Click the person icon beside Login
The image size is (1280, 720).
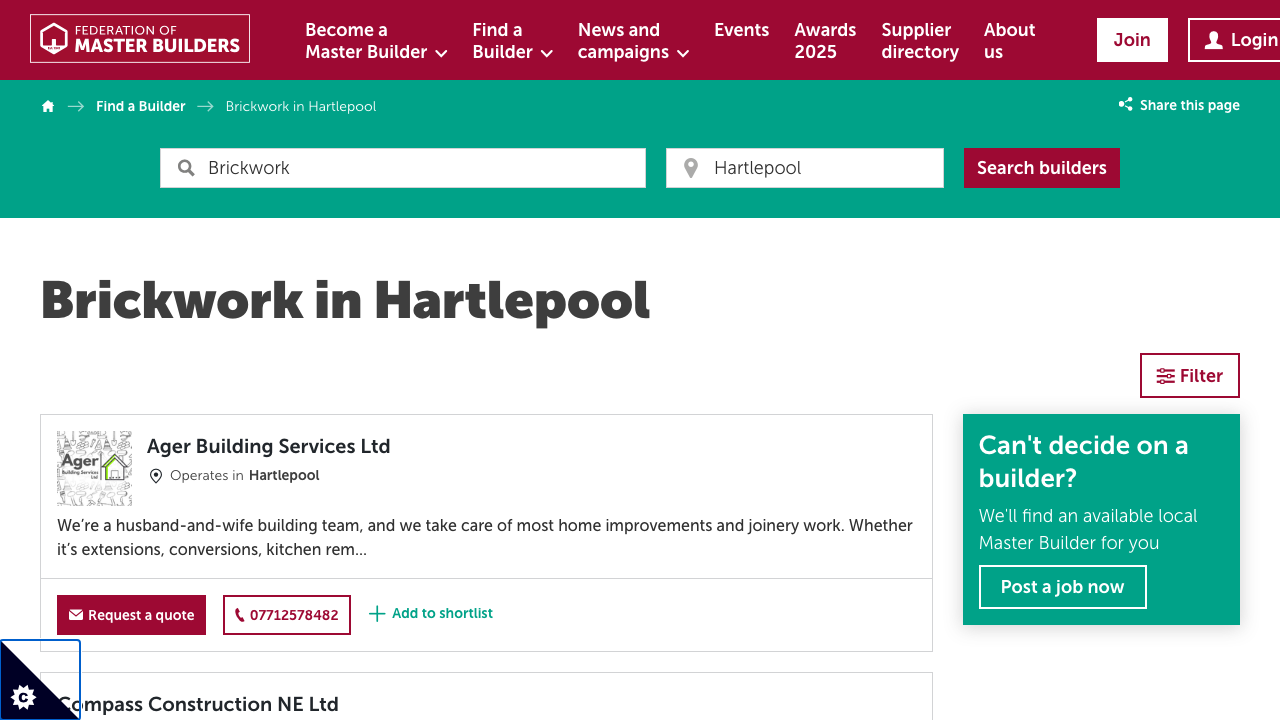coord(1213,40)
